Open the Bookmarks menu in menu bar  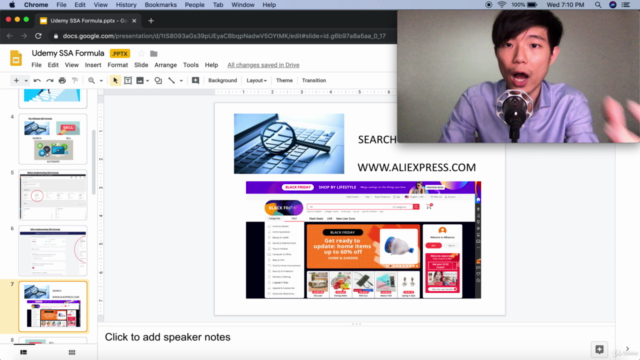coord(160,5)
